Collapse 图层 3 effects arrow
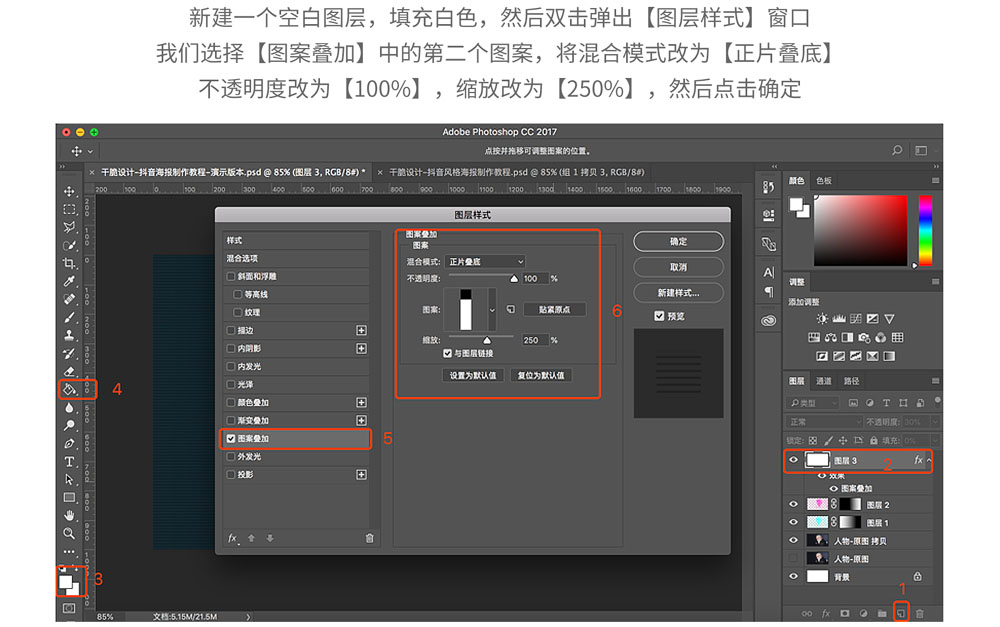The width and height of the screenshot is (1000, 627). [x=929, y=460]
